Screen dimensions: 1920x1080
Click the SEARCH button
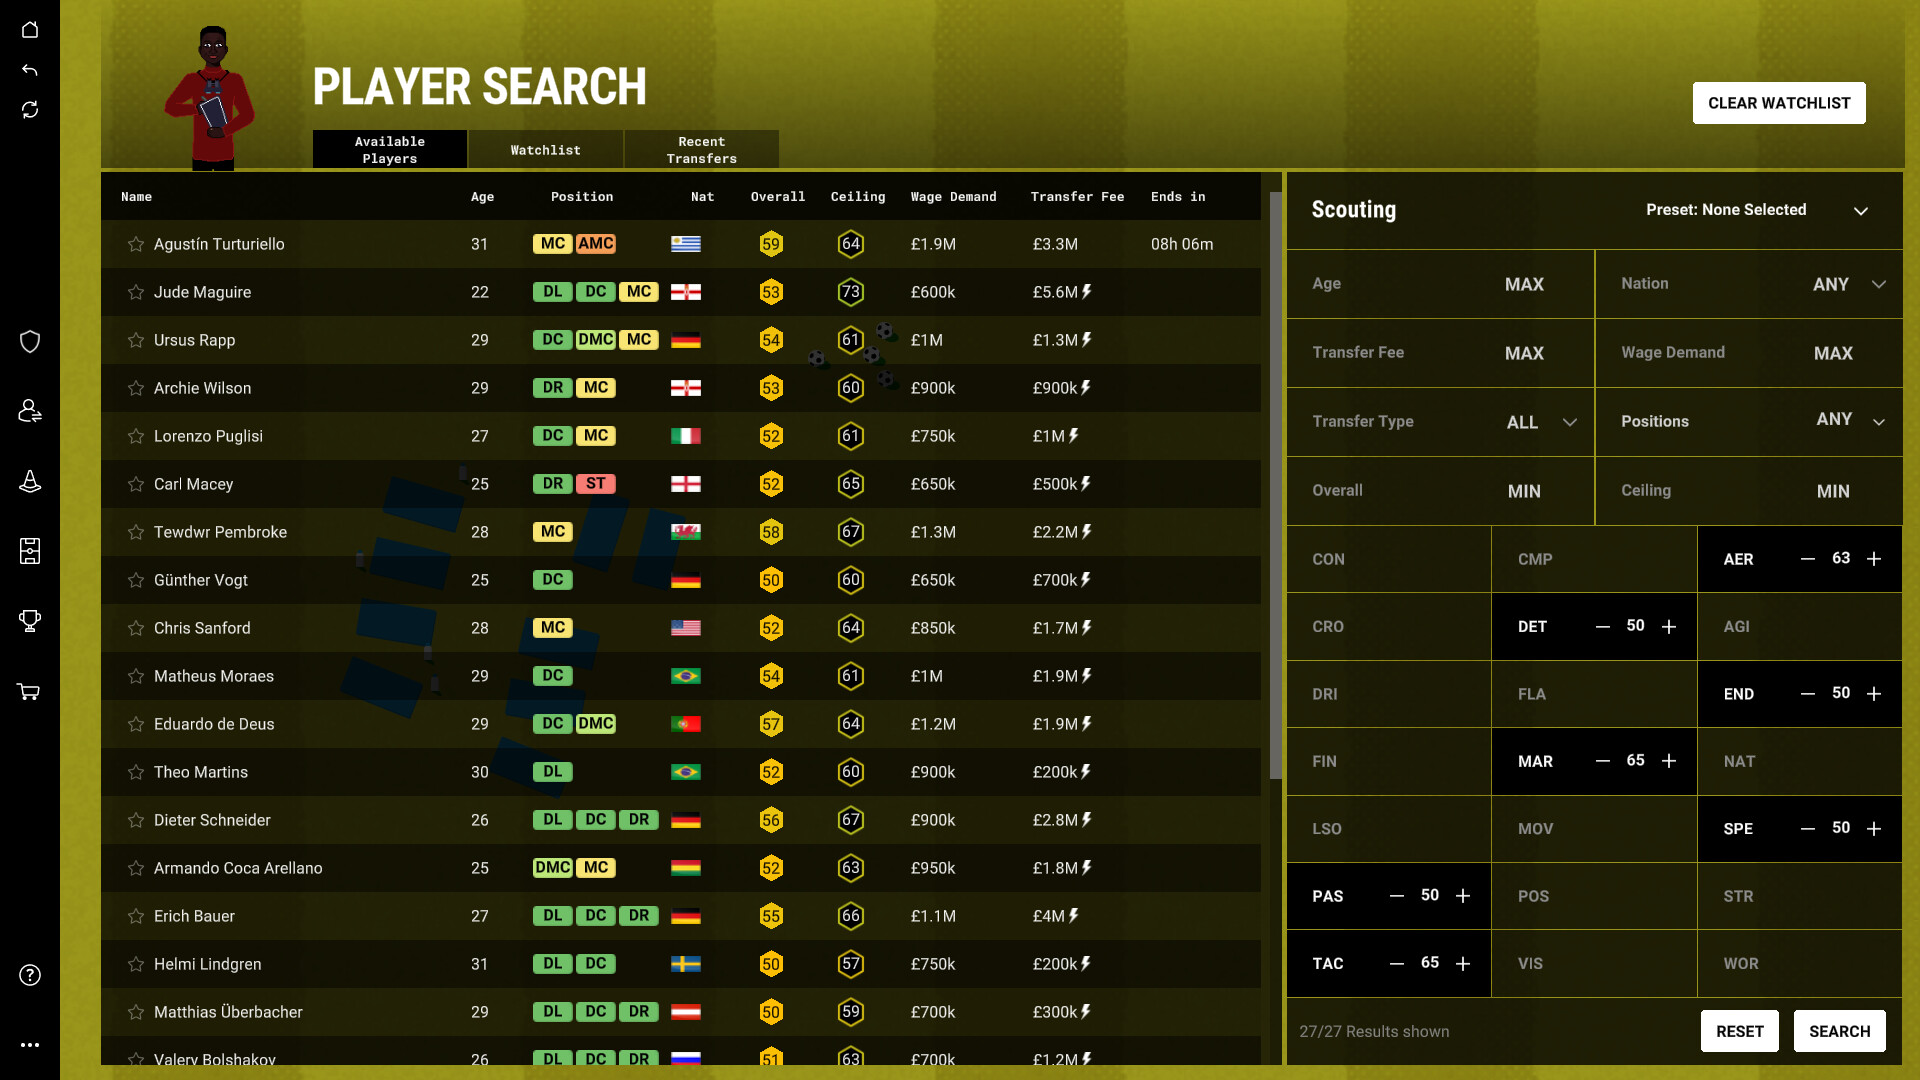1838,1031
